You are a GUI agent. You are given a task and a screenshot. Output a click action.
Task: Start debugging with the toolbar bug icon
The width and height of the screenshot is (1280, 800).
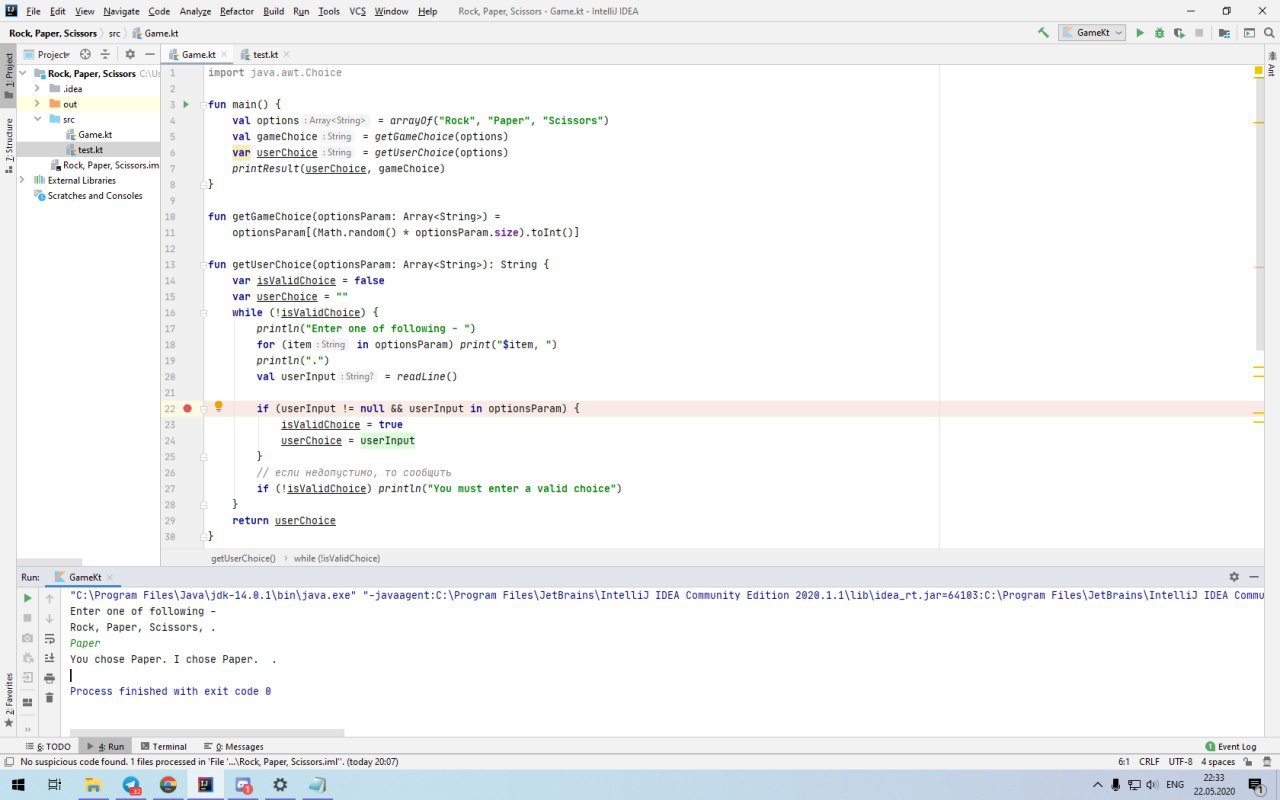point(1160,33)
